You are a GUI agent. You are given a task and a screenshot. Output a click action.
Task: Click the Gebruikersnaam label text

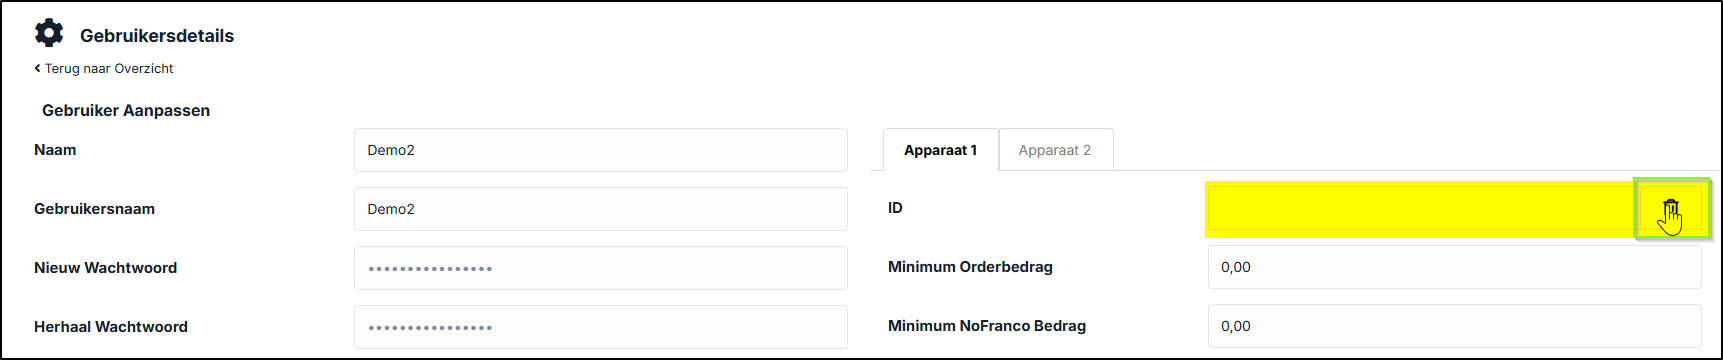tap(94, 209)
